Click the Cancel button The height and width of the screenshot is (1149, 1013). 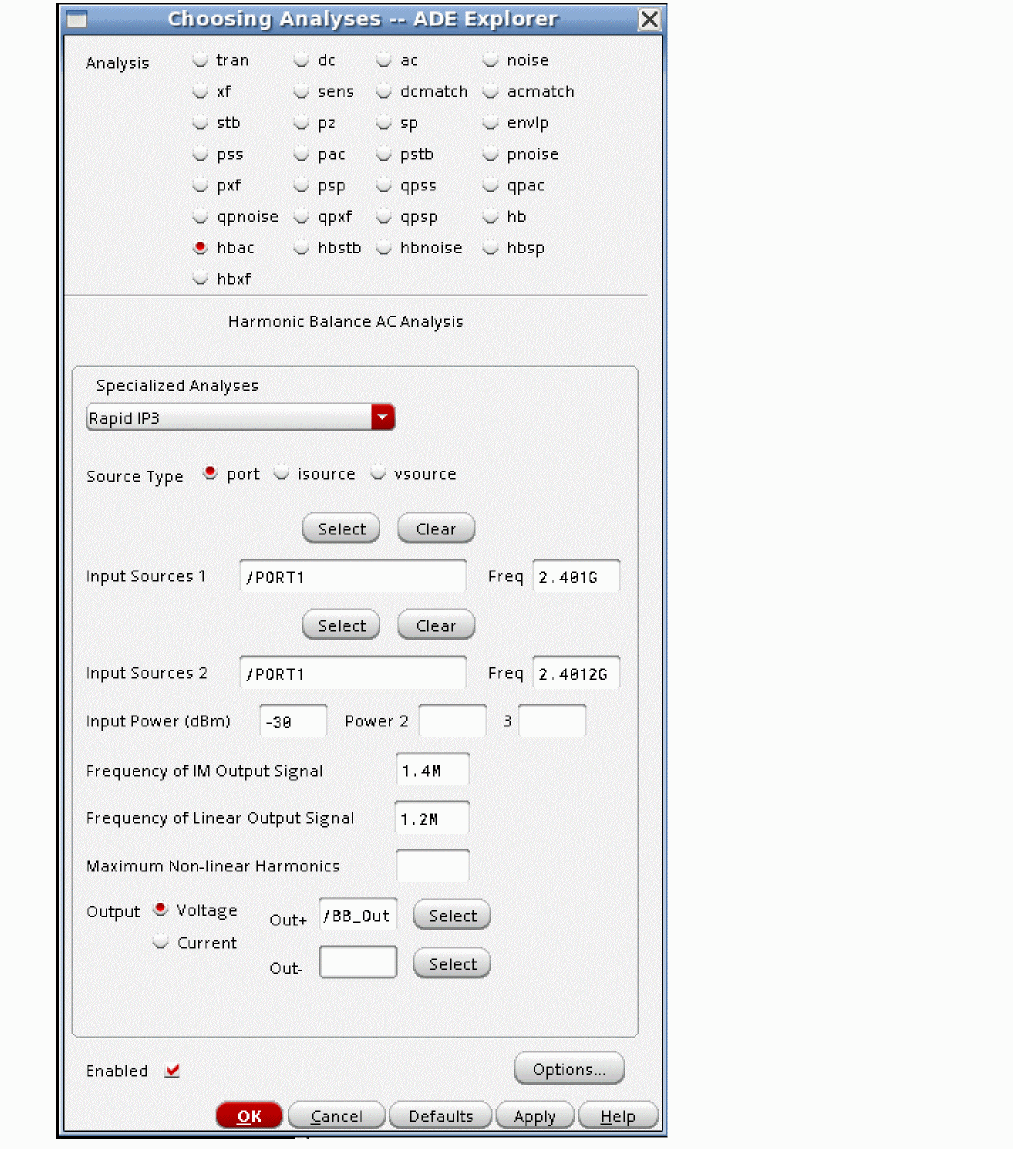pos(336,1115)
